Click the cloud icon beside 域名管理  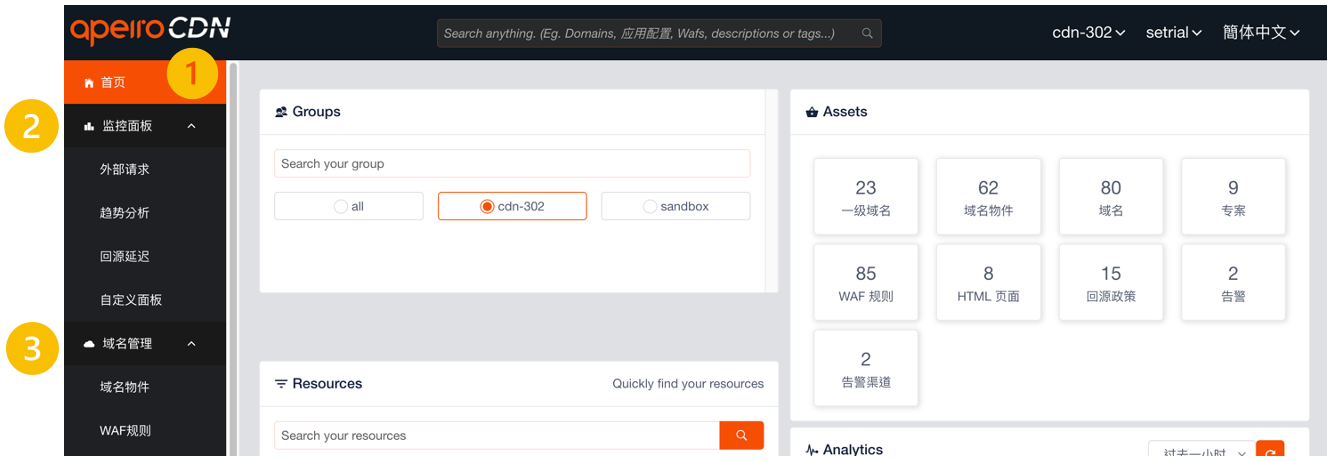point(89,344)
